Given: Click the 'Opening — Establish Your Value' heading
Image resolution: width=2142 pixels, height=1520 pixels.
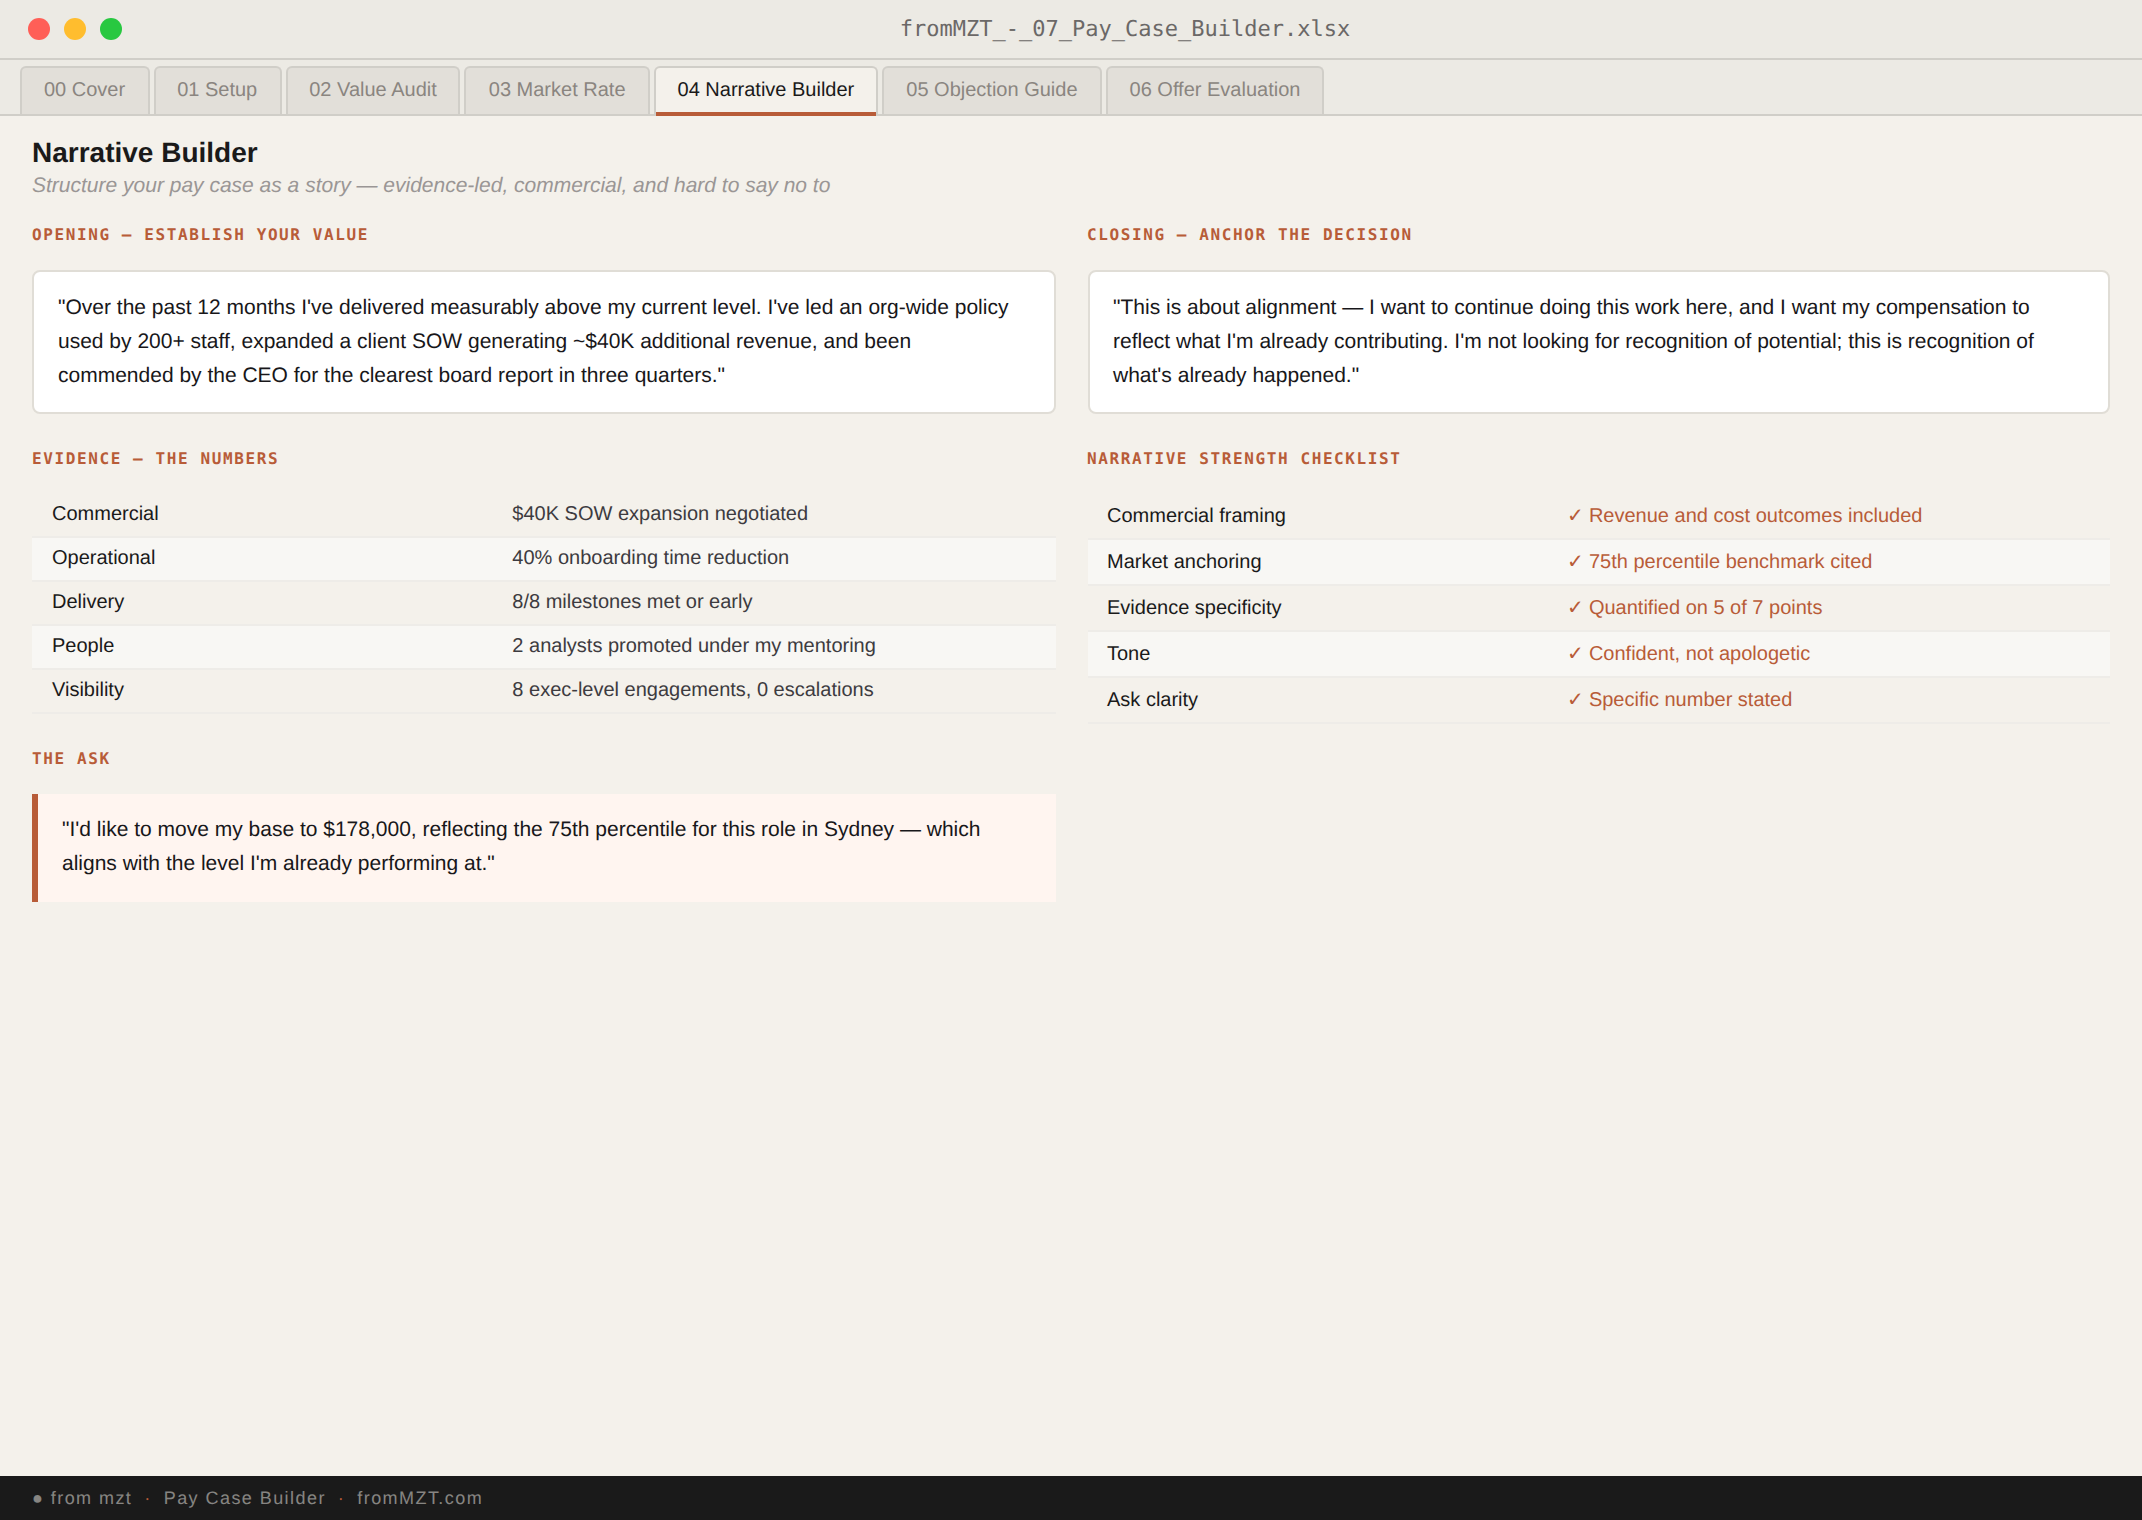Looking at the screenshot, I should coord(200,235).
